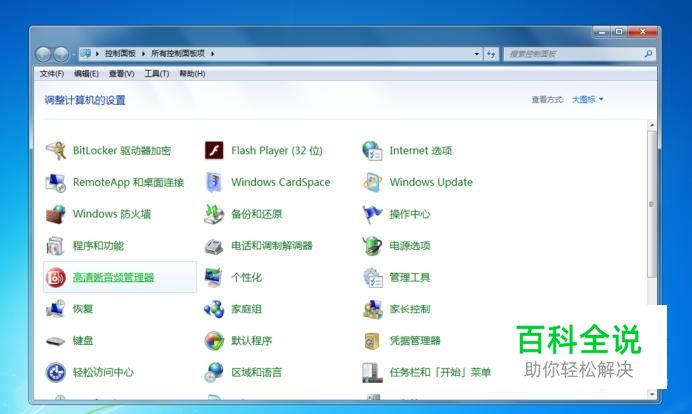Open the 任务栏和「开始」菜单 icon
The image size is (692, 414).
pyautogui.click(x=372, y=373)
